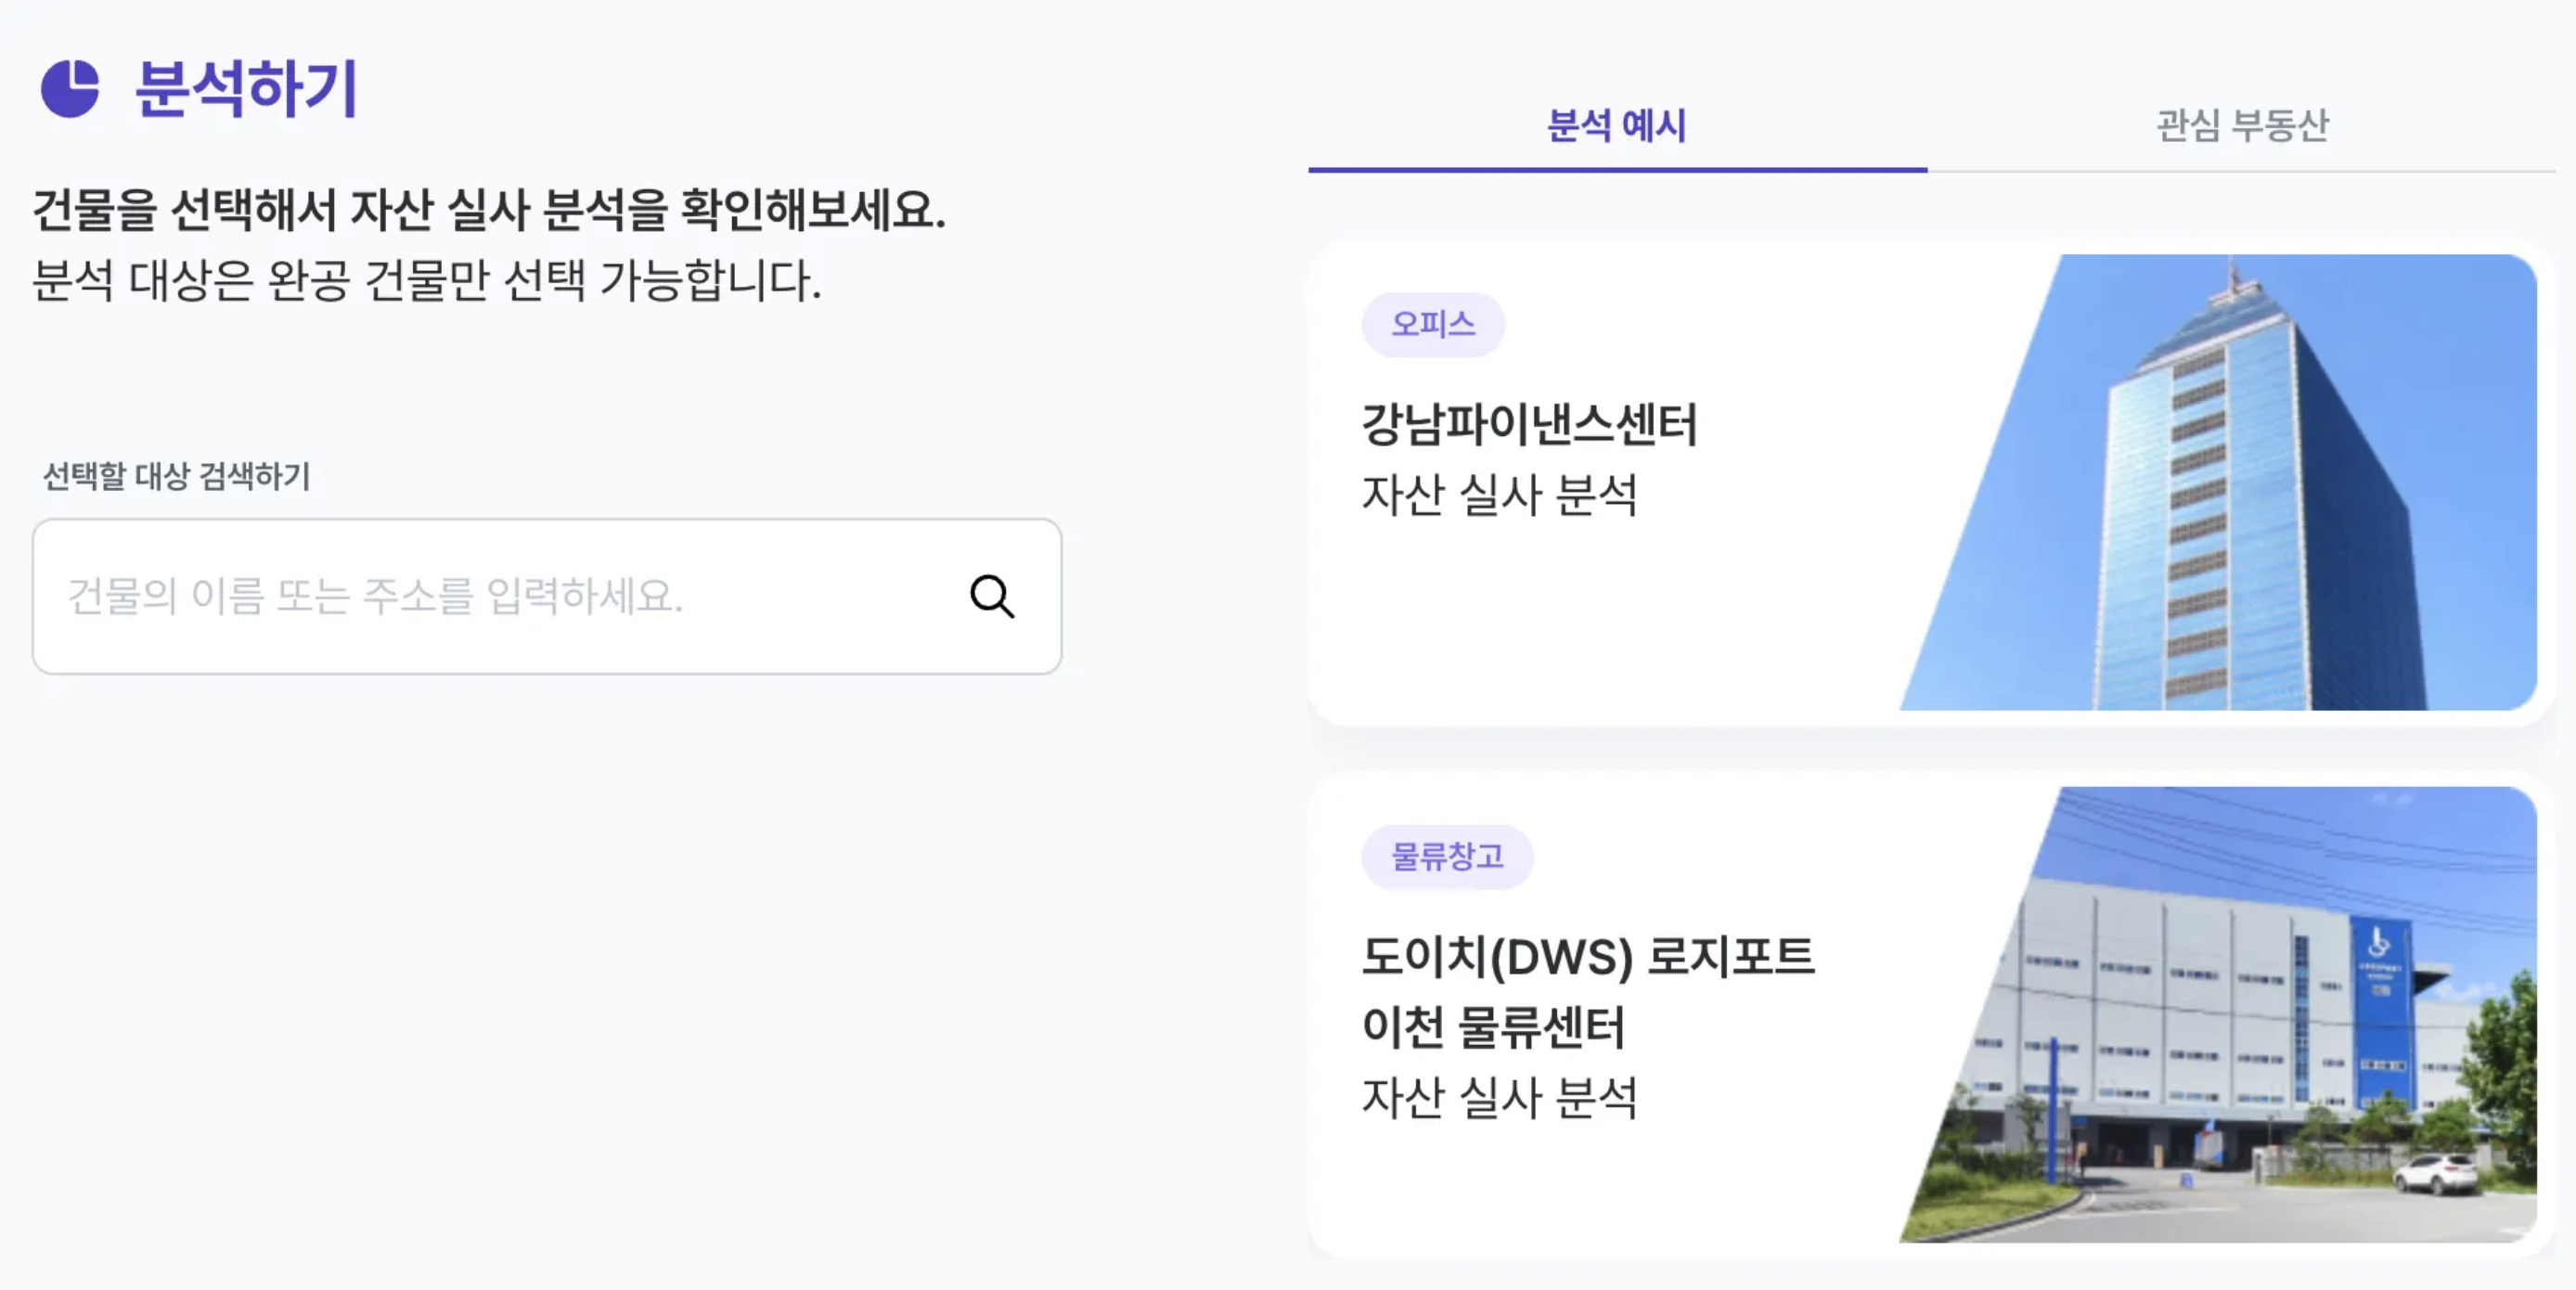Click the magnifying glass search icon
This screenshot has height=1290, width=2576.
(x=992, y=597)
